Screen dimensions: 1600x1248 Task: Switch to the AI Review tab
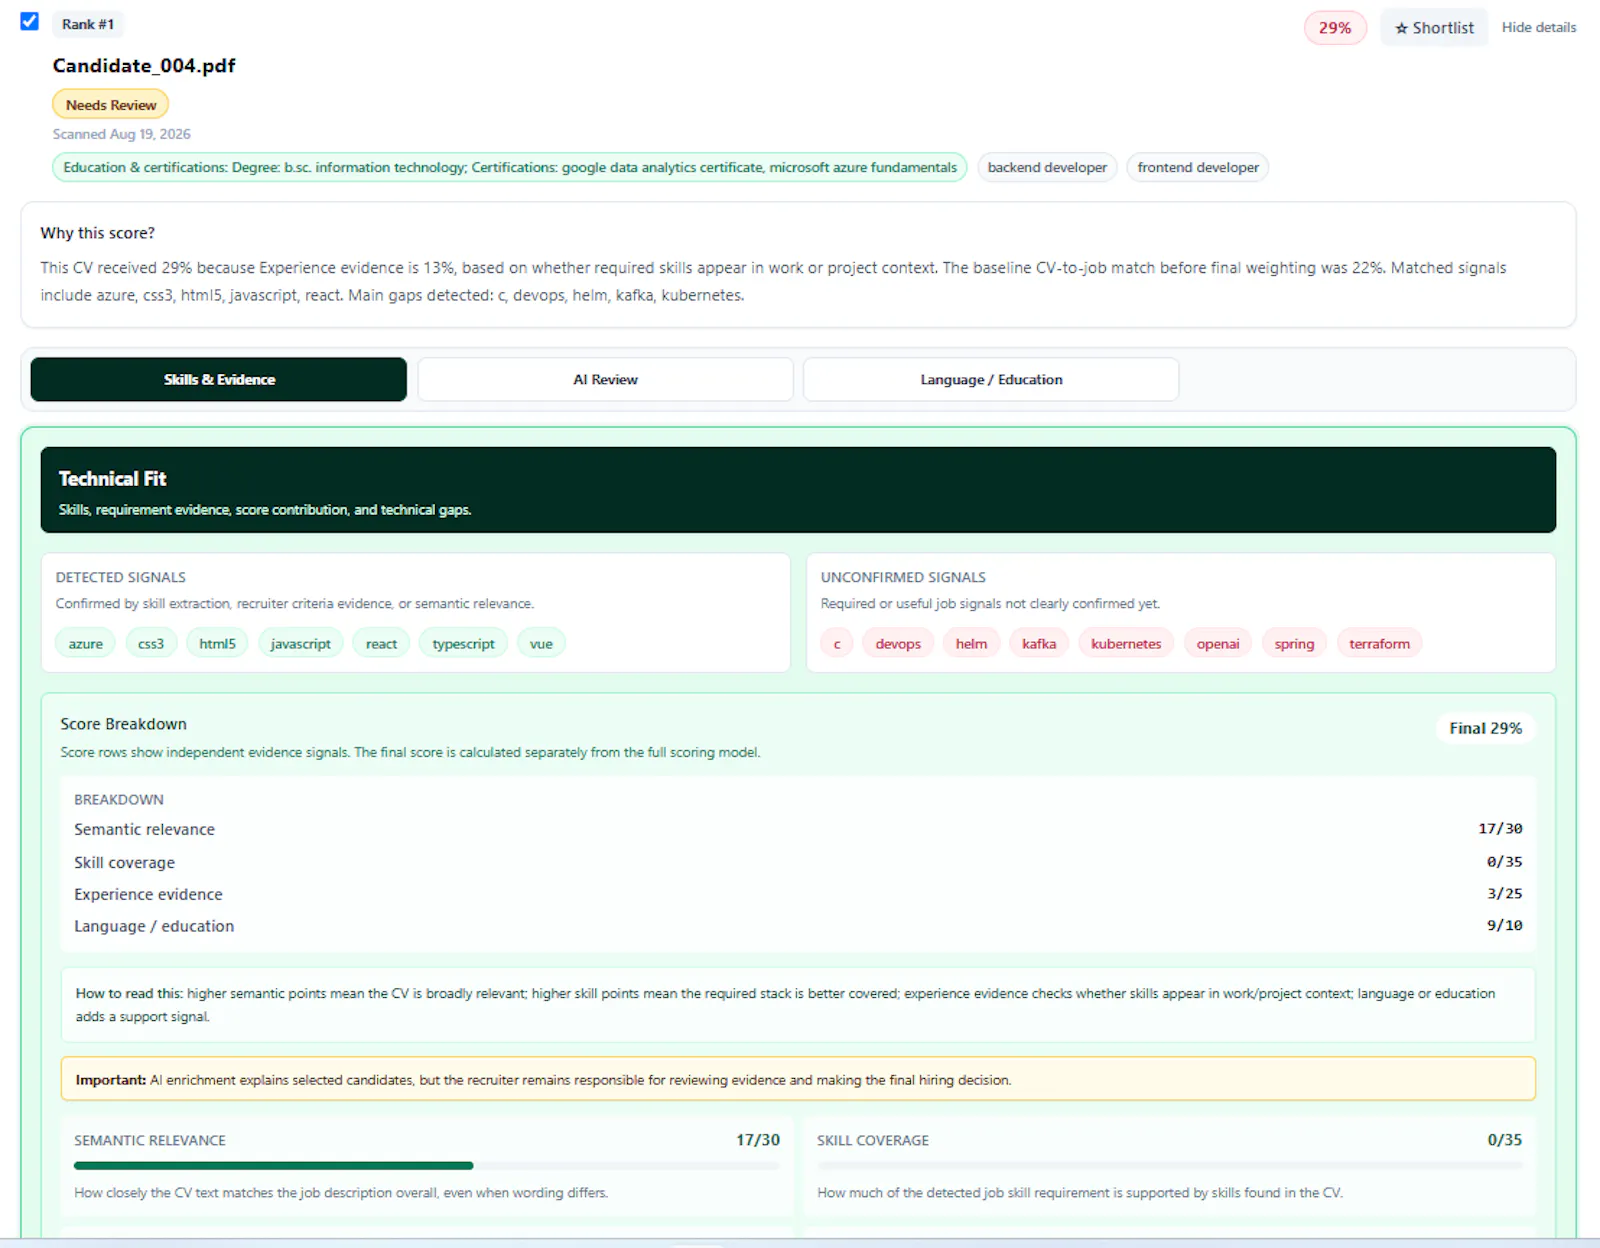click(x=605, y=380)
